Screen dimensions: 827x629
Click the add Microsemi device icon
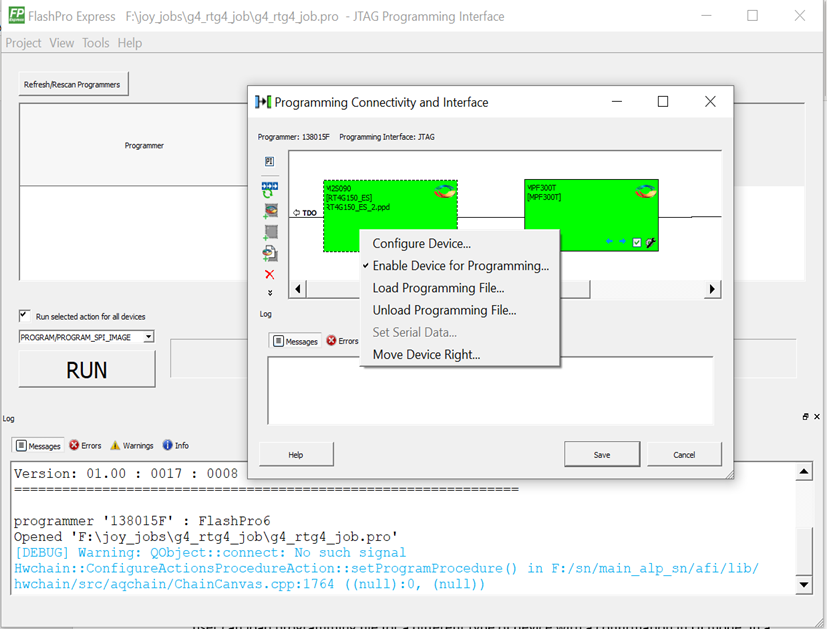coord(270,211)
